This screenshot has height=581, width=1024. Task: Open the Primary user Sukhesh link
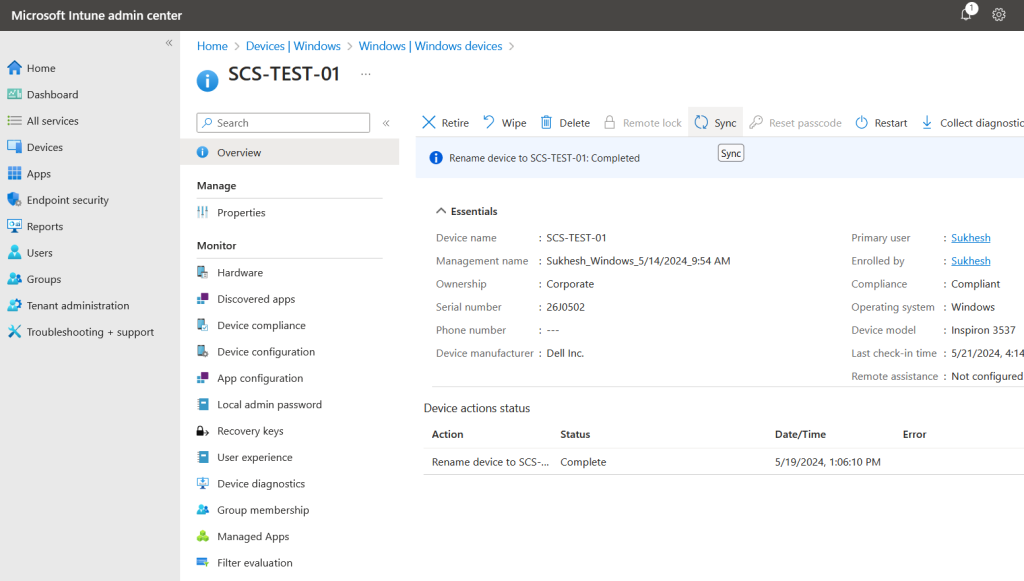pyautogui.click(x=970, y=238)
